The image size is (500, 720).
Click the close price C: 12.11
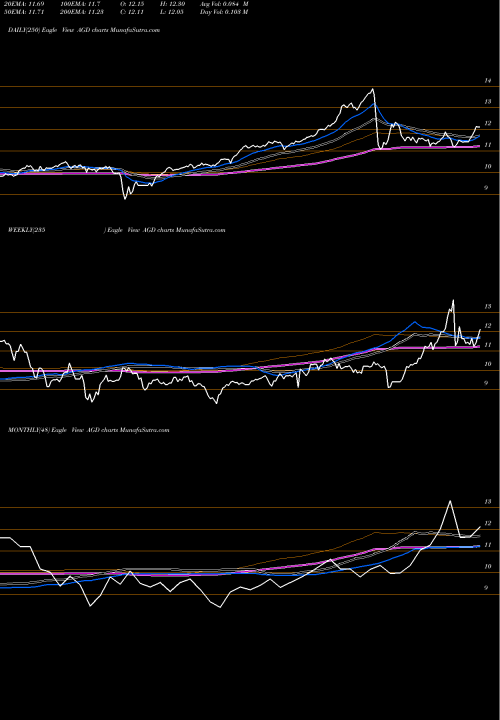[x=133, y=12]
